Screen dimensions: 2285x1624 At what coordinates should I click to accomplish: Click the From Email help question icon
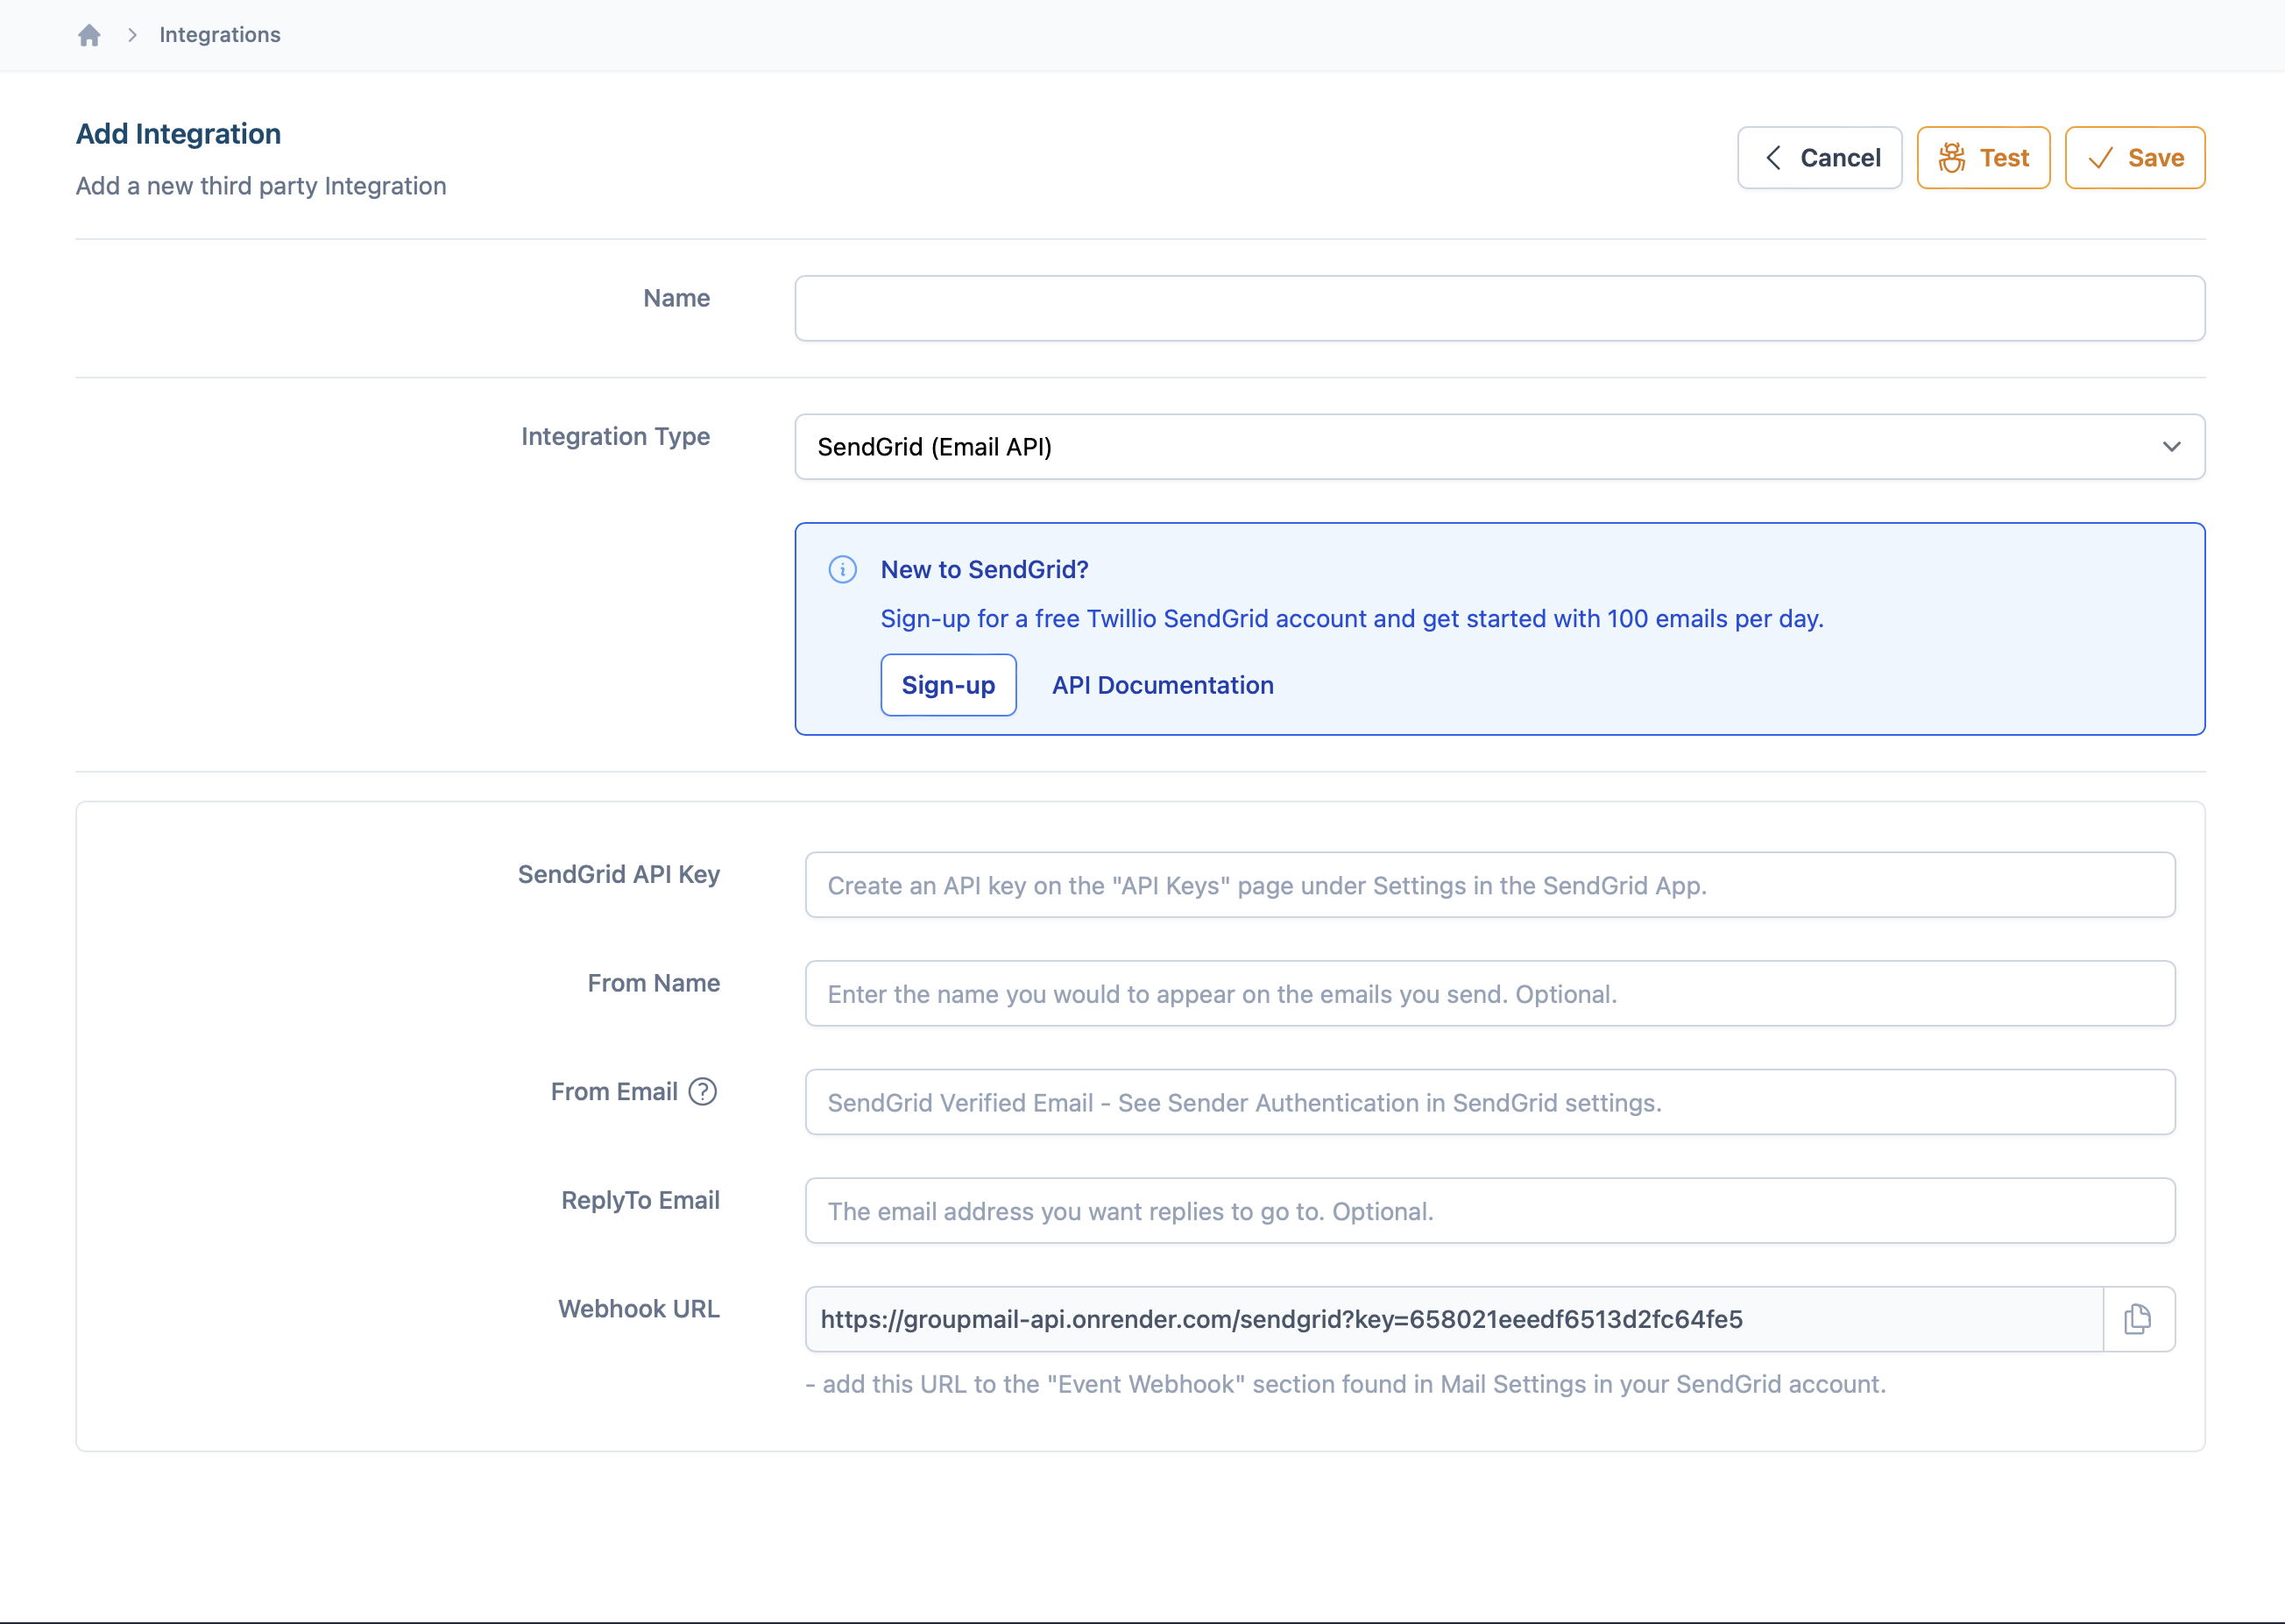[x=703, y=1091]
